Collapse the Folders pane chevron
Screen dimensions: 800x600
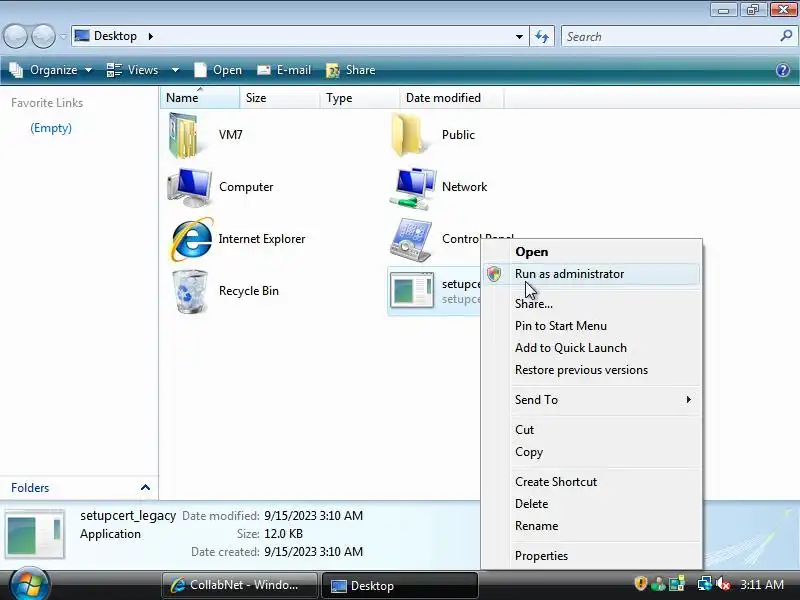click(x=145, y=488)
